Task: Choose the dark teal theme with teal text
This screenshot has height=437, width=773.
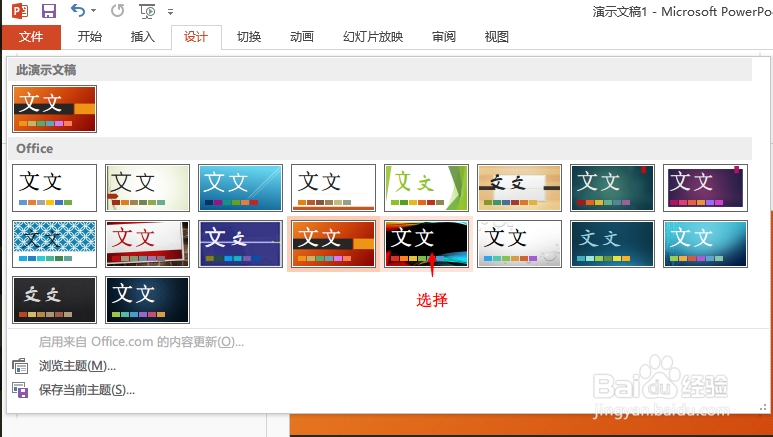Action: coord(612,244)
